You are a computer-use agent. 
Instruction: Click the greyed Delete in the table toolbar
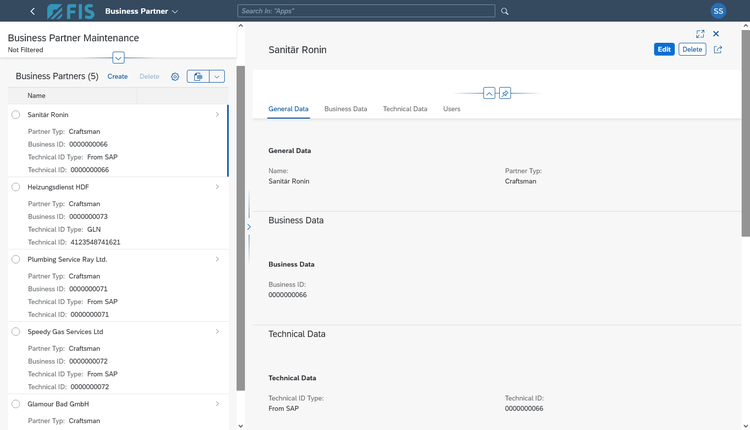tap(149, 77)
